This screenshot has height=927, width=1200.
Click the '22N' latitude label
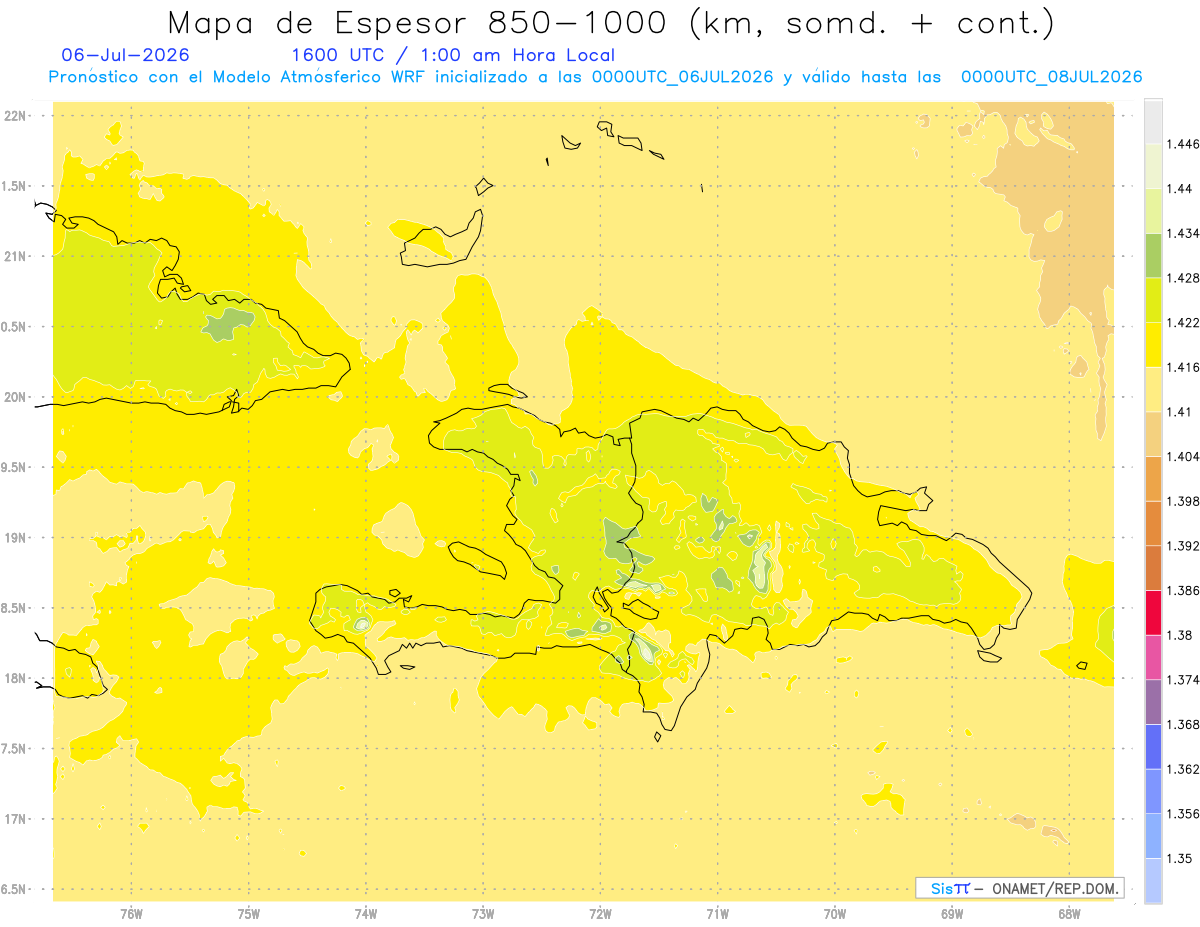pos(17,116)
